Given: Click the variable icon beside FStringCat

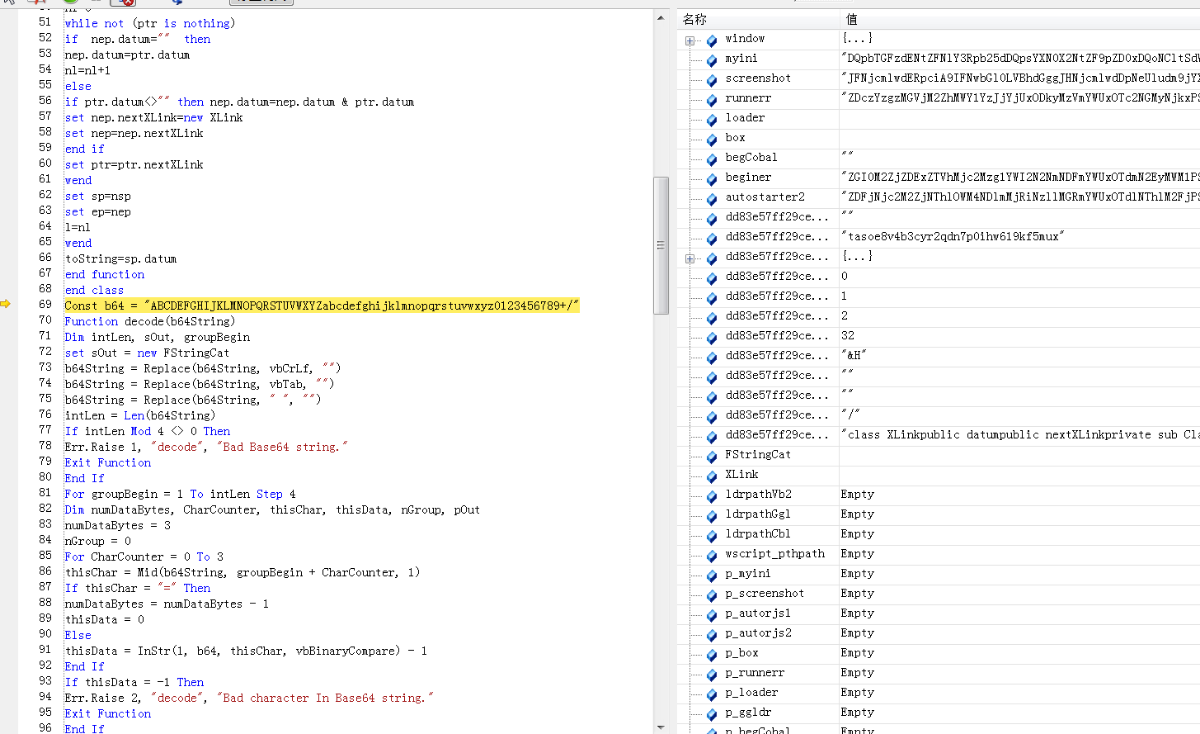Looking at the screenshot, I should pyautogui.click(x=712, y=455).
